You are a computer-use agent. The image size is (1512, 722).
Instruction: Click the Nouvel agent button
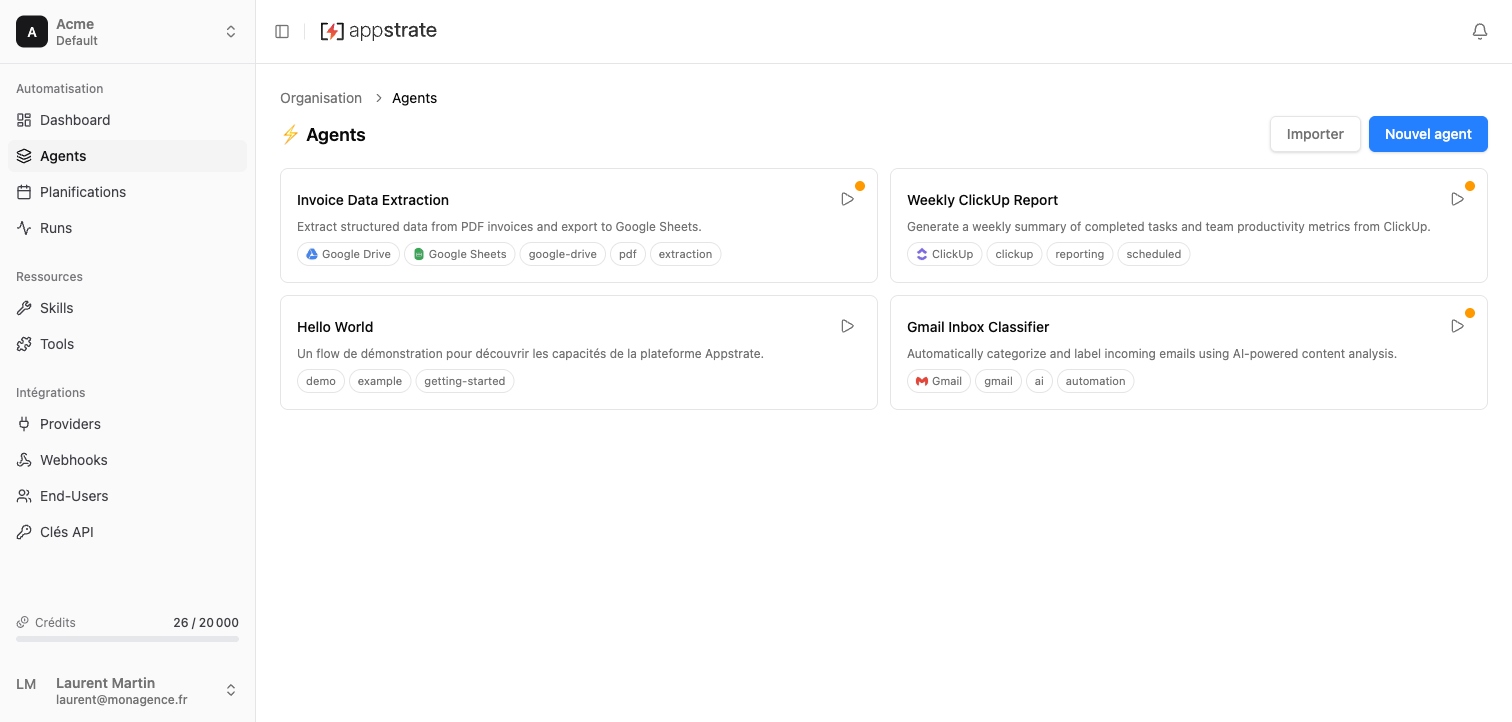[1428, 133]
